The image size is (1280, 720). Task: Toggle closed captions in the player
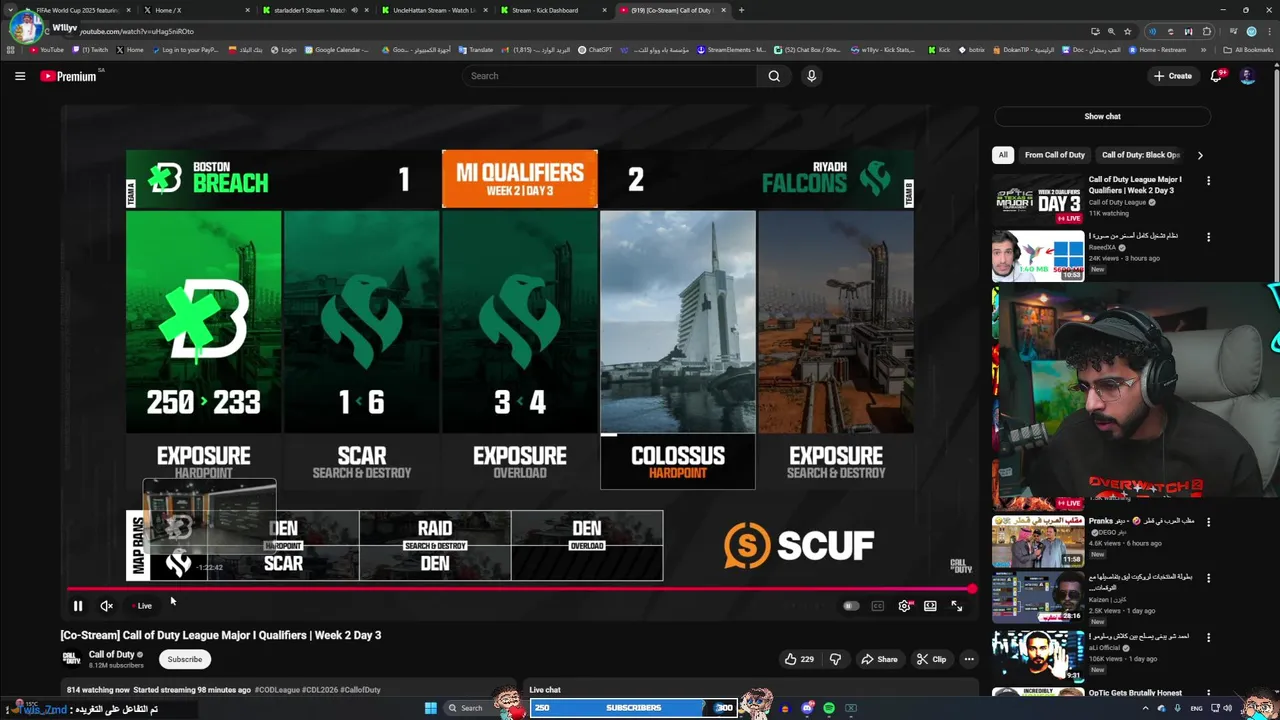click(x=877, y=606)
